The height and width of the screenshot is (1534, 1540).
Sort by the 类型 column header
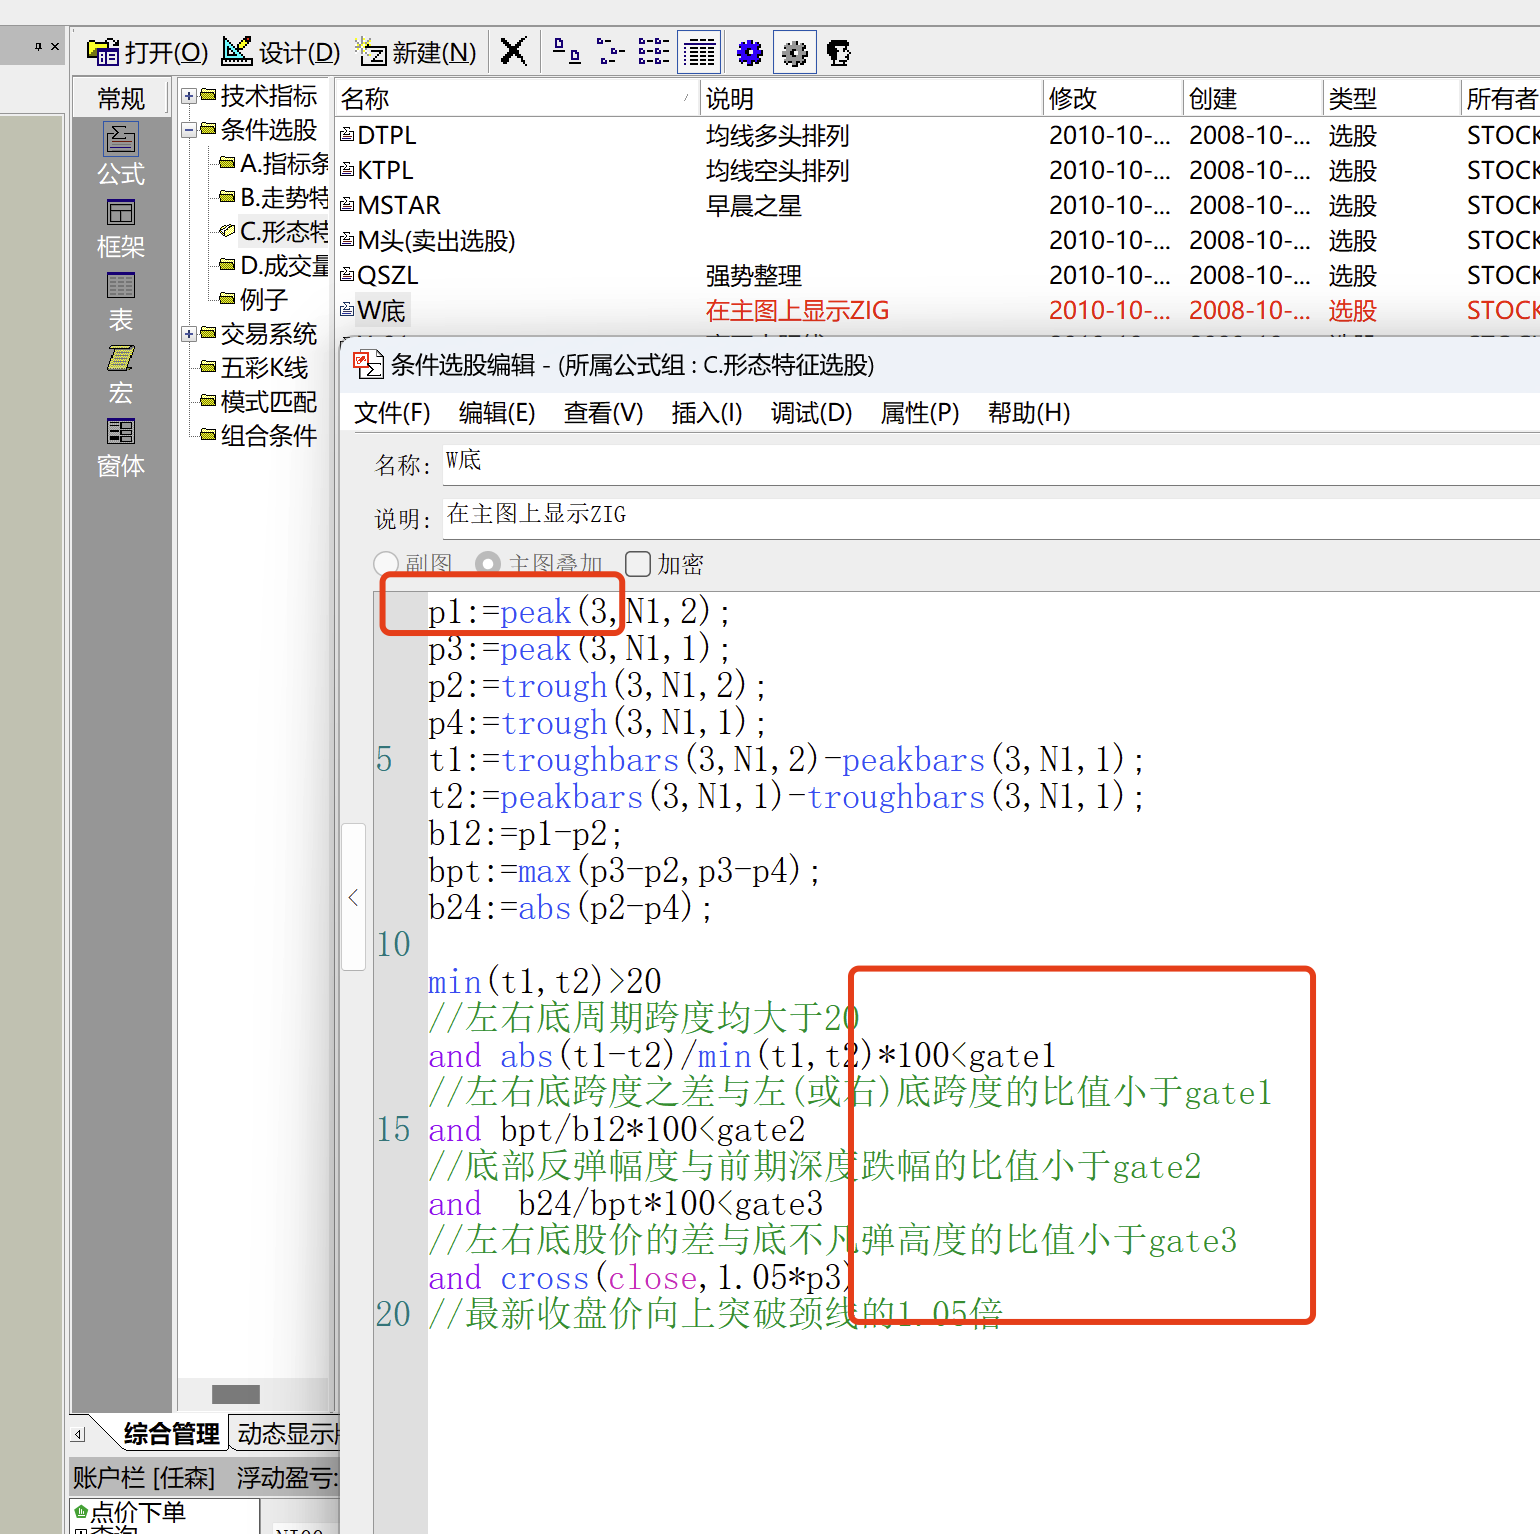1392,98
